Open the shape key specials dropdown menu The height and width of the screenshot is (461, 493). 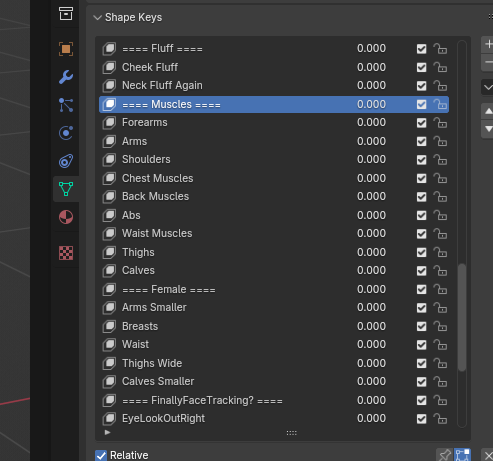[487, 87]
